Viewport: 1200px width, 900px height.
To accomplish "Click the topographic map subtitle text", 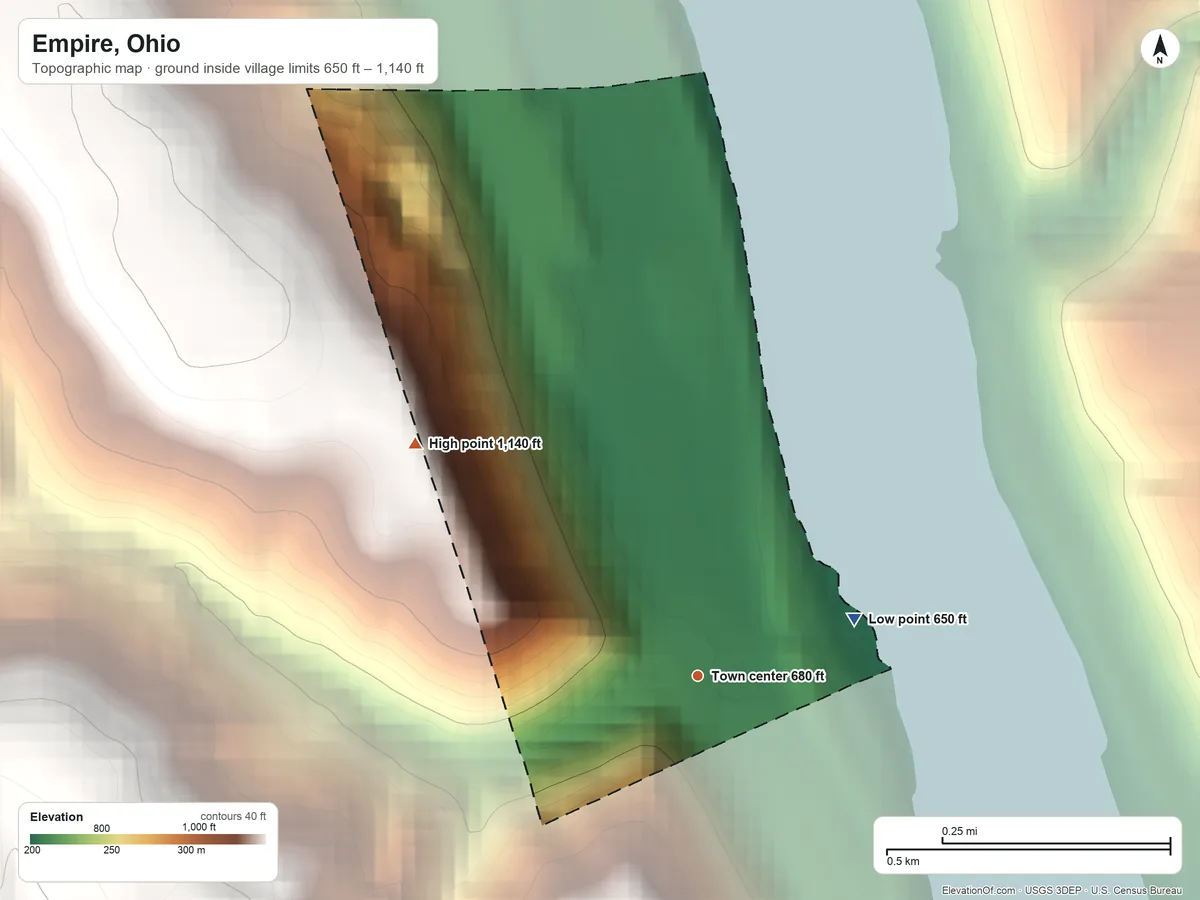I will pos(228,70).
